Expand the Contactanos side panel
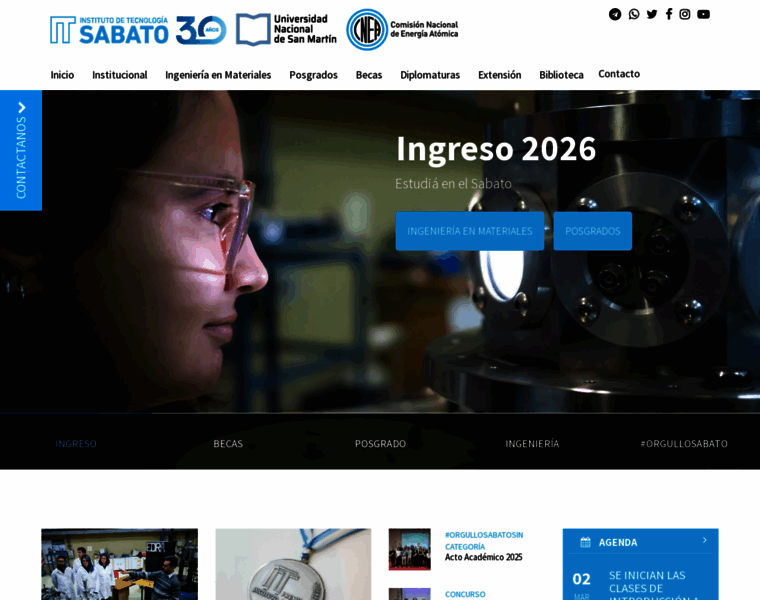760x600 pixels. click(21, 150)
